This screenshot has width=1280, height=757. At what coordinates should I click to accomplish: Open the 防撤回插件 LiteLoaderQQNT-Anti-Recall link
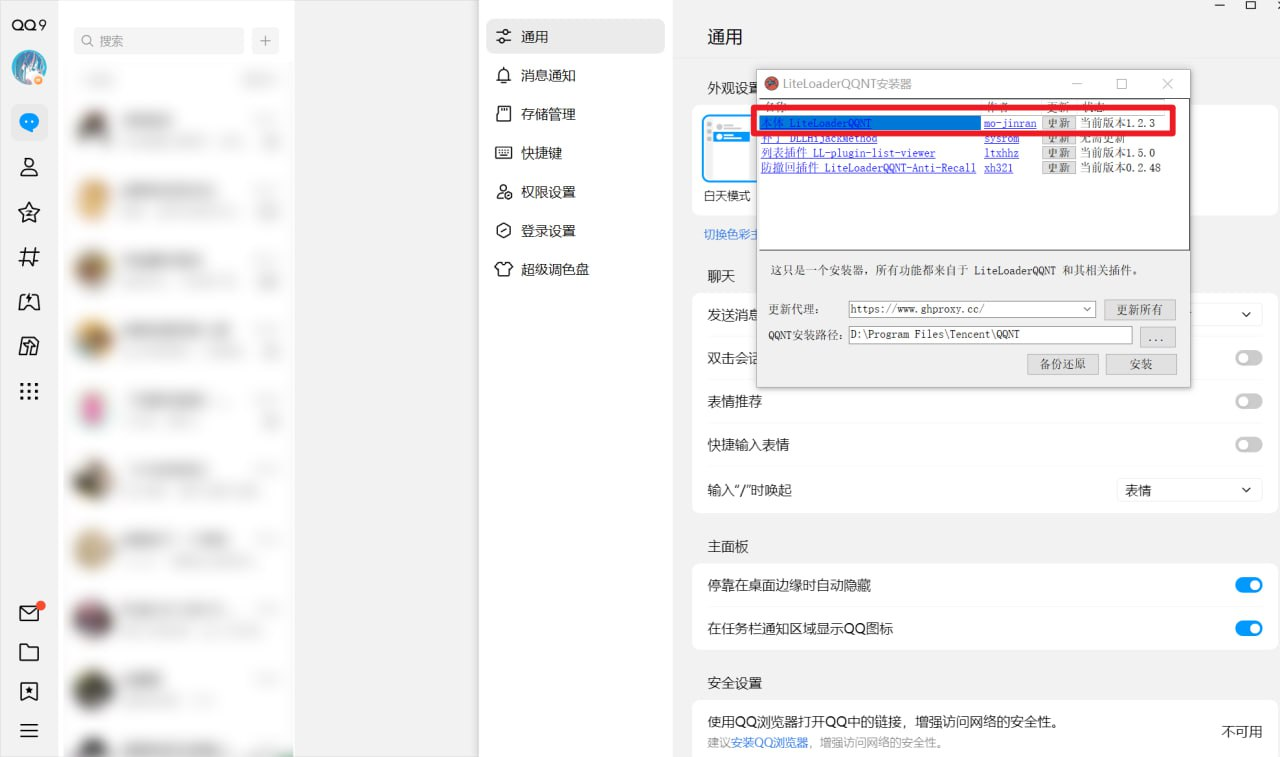(x=868, y=168)
